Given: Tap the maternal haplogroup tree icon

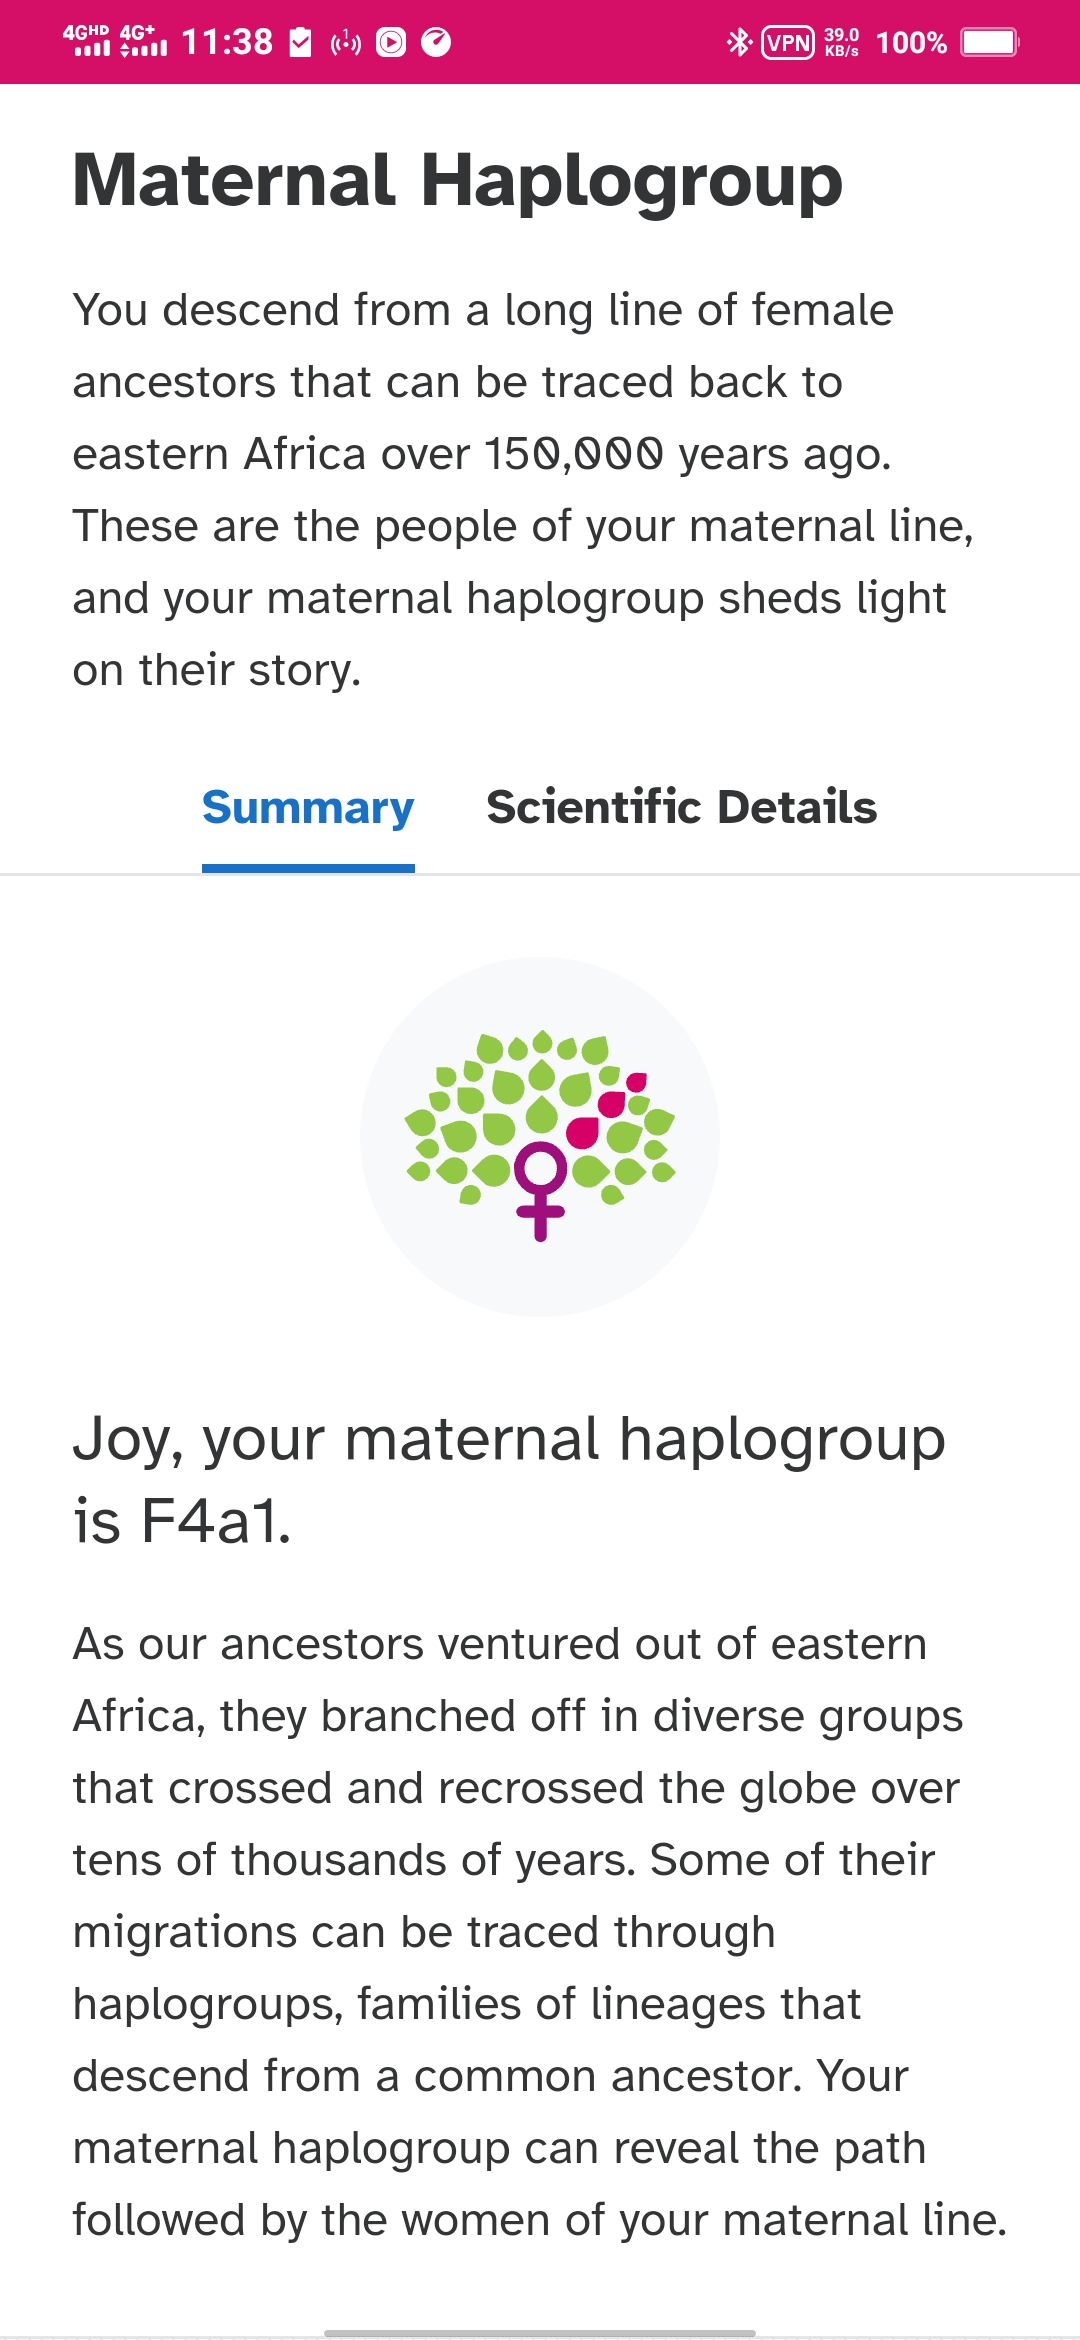Looking at the screenshot, I should (540, 1136).
